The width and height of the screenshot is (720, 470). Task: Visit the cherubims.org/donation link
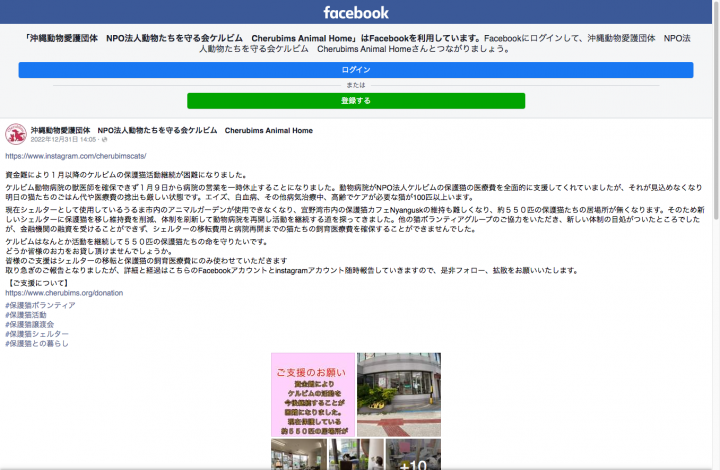pyautogui.click(x=64, y=294)
